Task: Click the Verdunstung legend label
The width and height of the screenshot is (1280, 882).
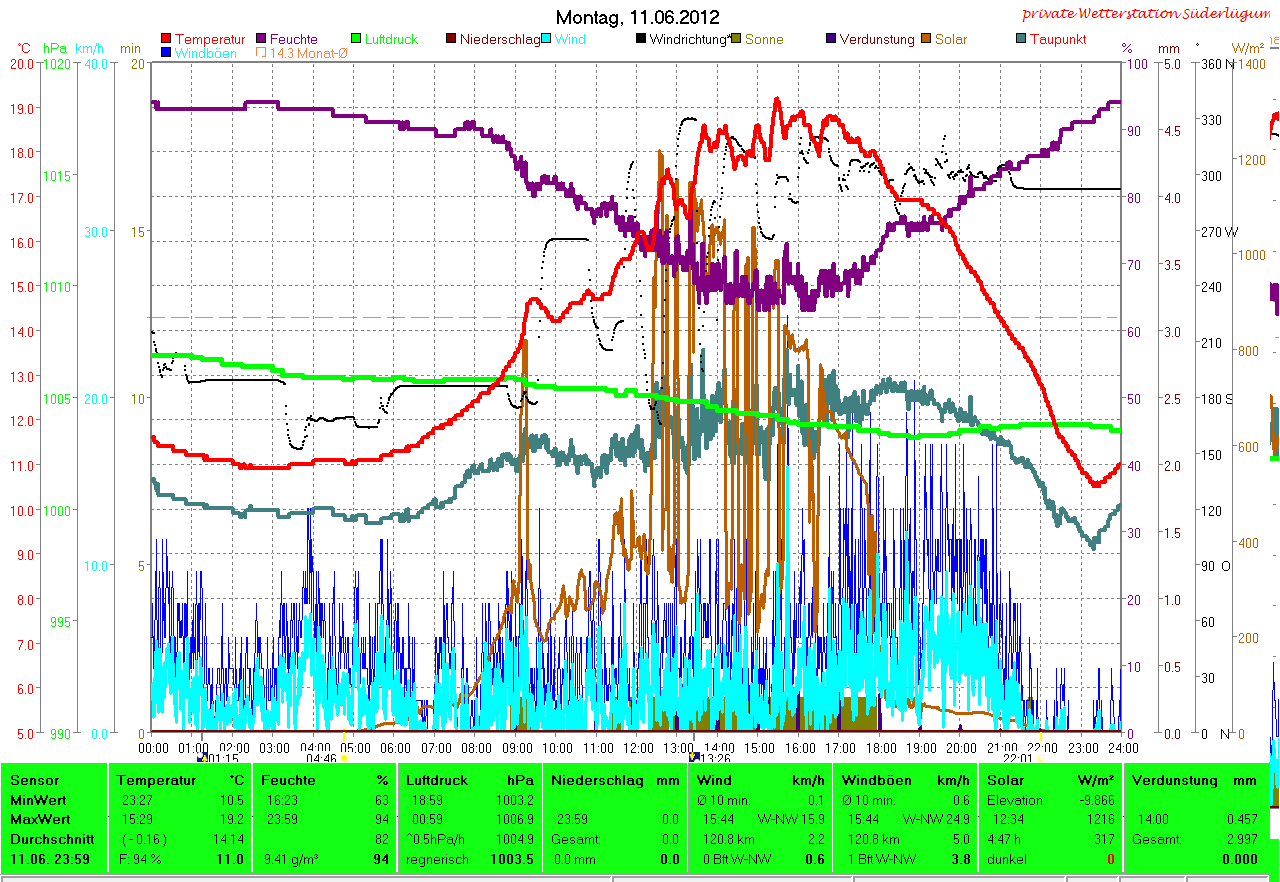Action: [x=876, y=40]
